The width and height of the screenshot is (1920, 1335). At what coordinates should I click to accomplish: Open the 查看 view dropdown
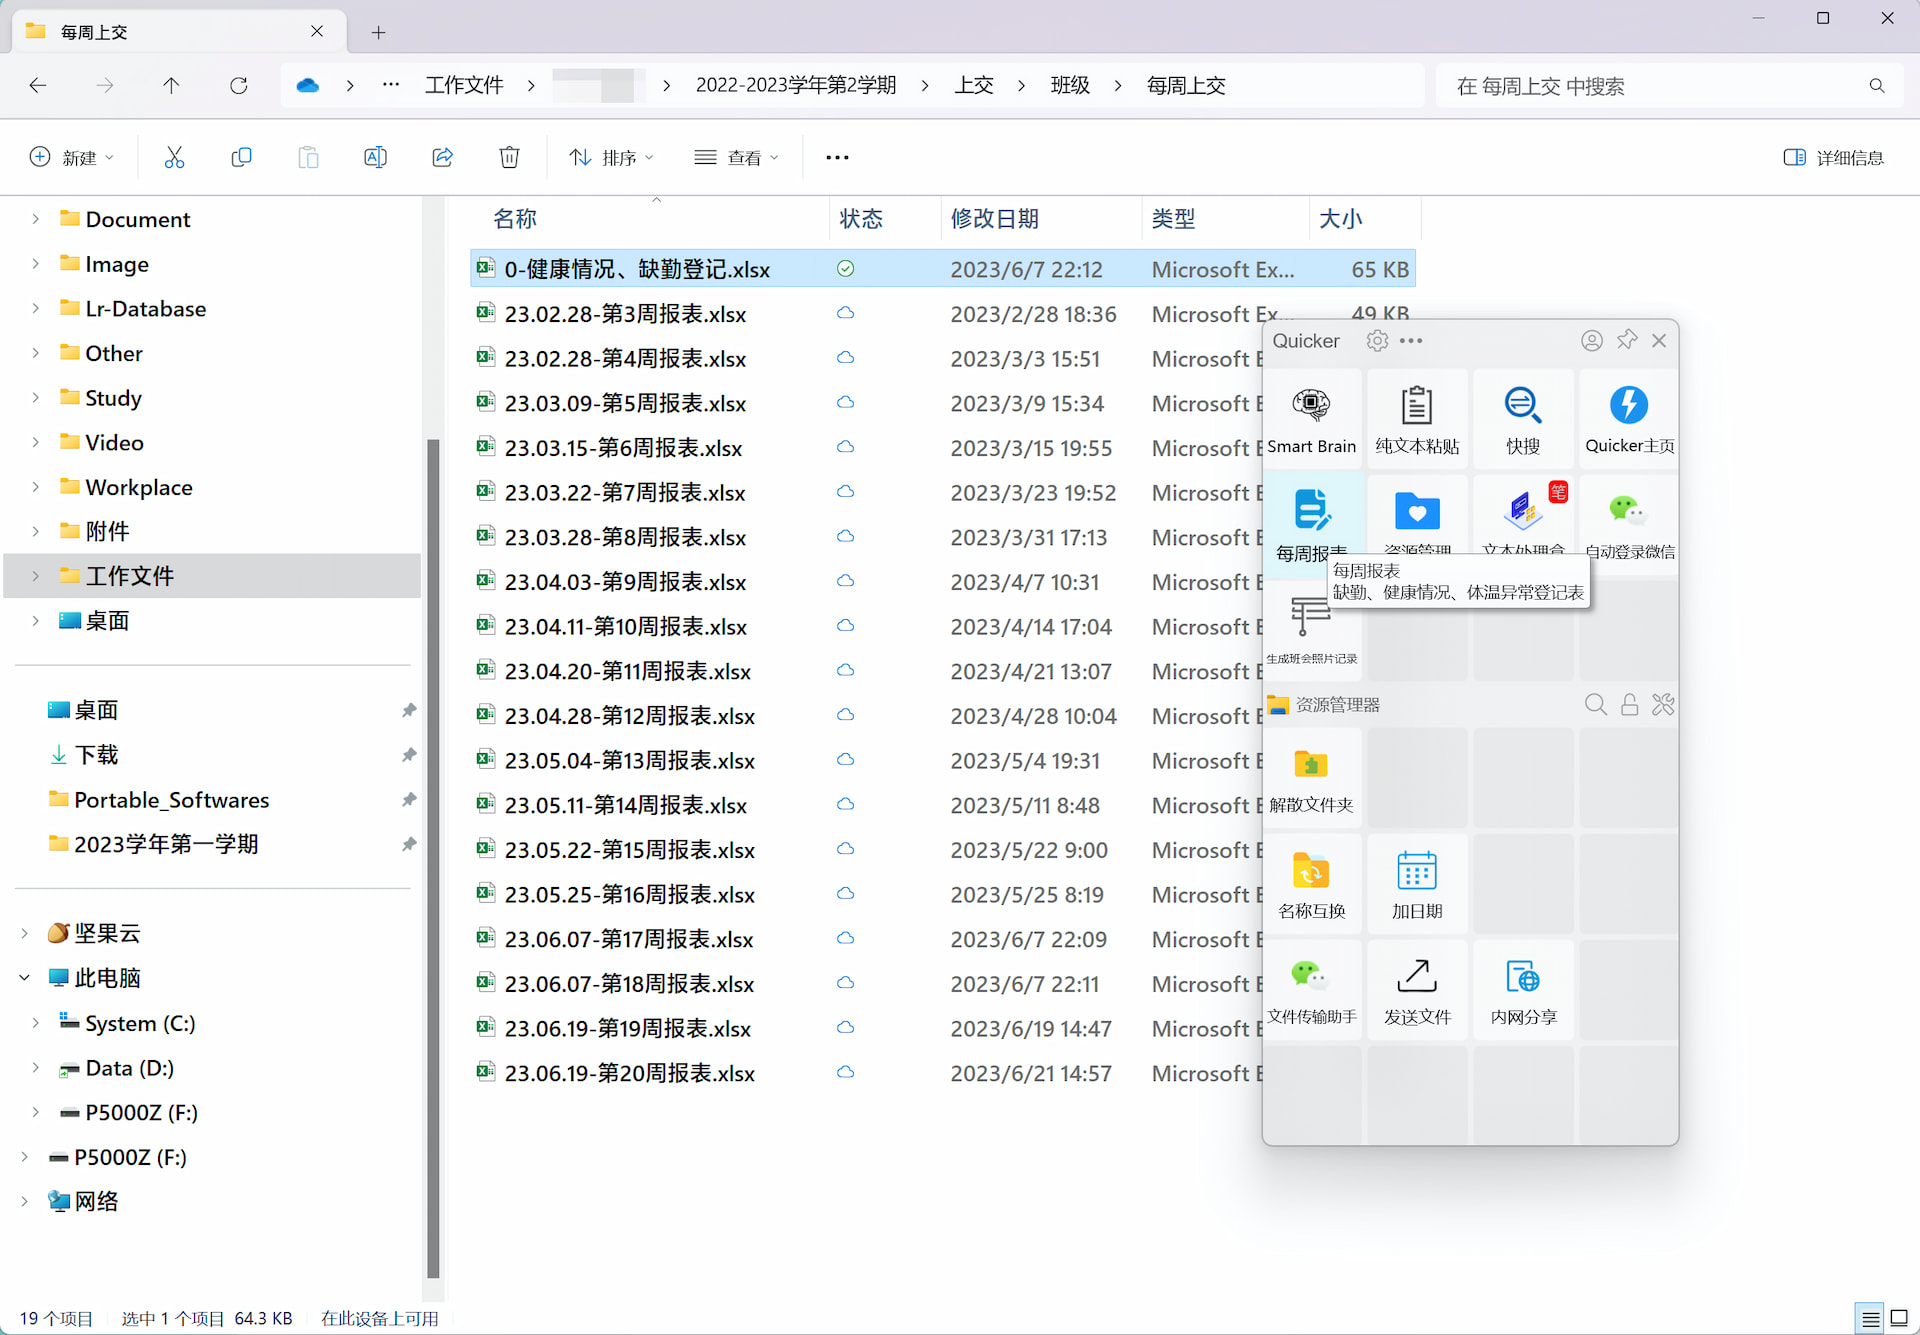click(x=736, y=157)
